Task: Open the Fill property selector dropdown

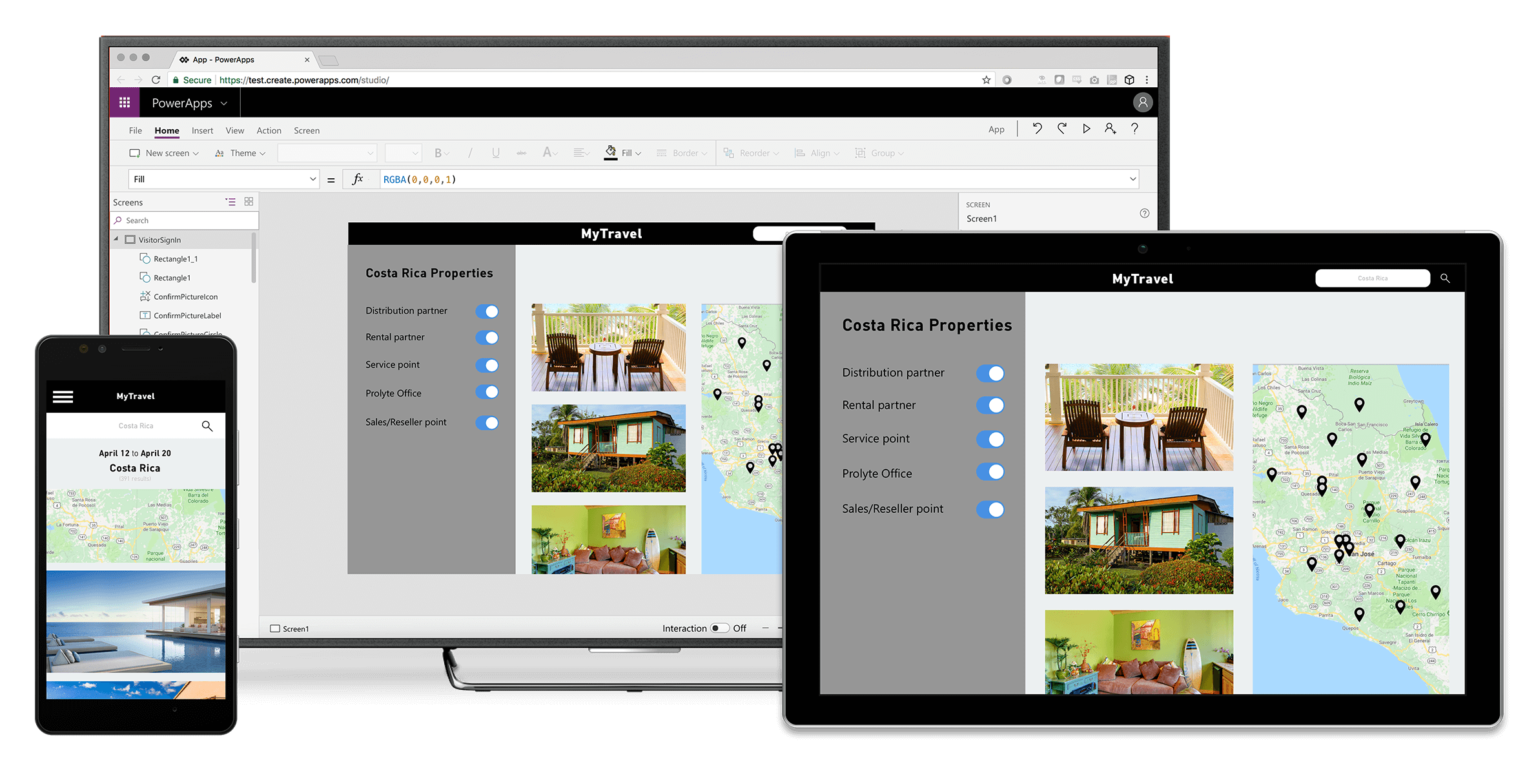Action: point(310,178)
